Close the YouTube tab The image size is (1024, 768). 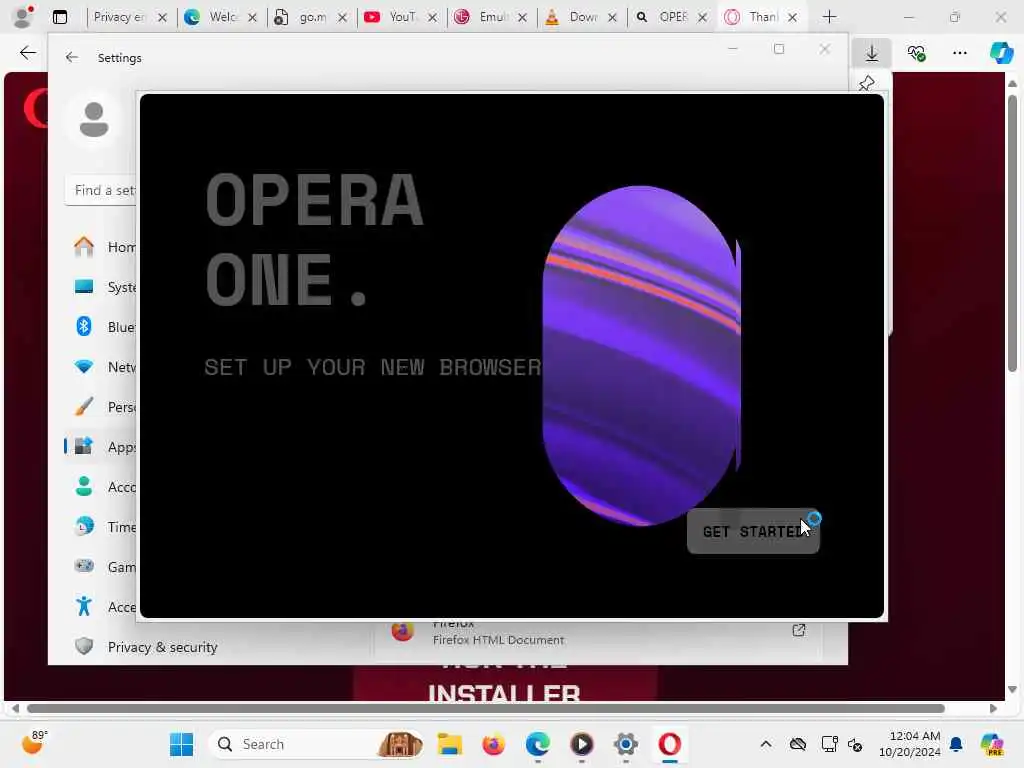click(x=432, y=18)
